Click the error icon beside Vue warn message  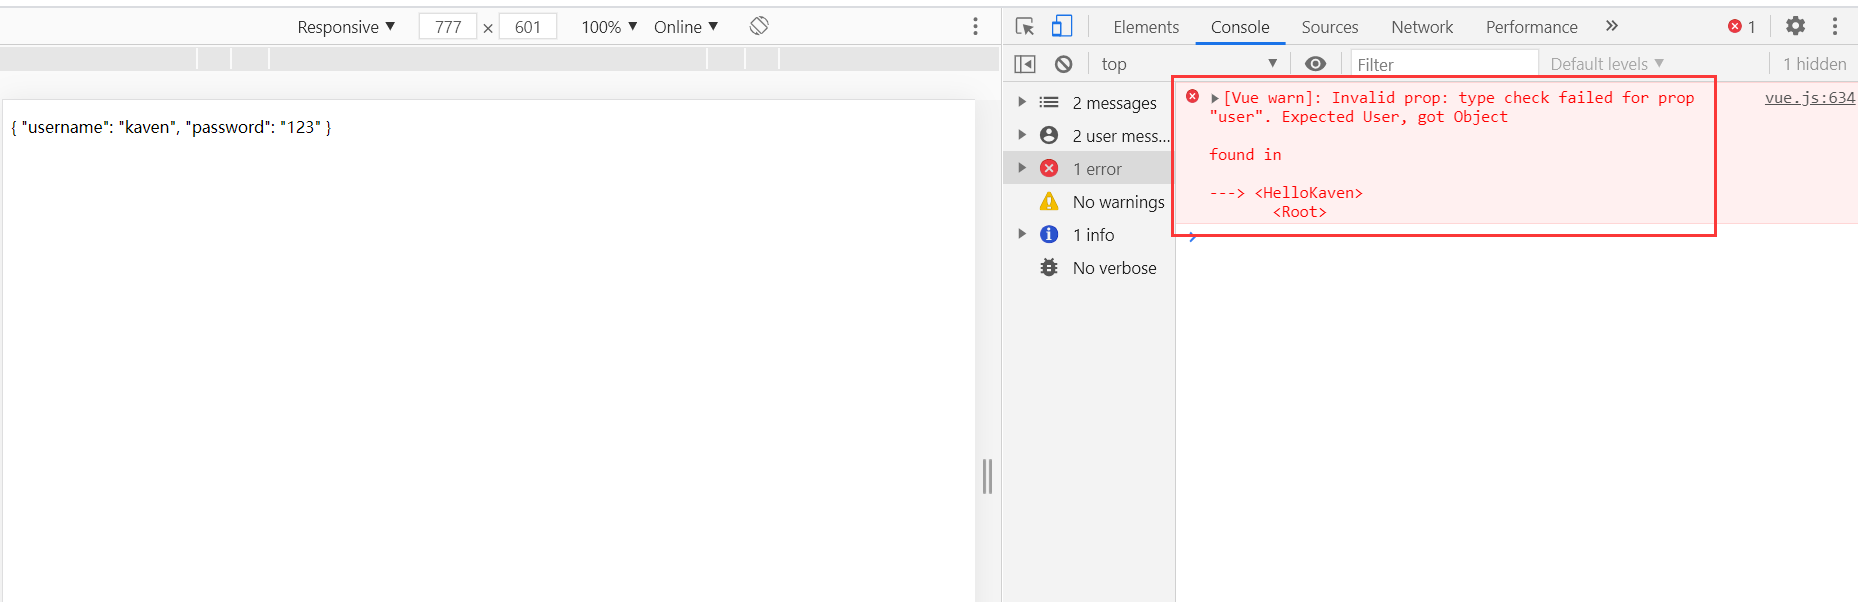[1192, 97]
